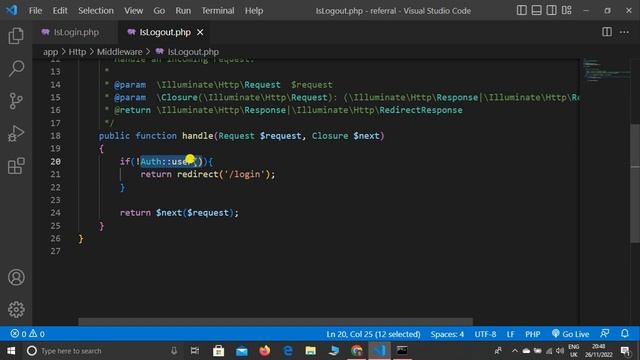Change language mode PHP
The width and height of the screenshot is (640, 360).
(533, 334)
